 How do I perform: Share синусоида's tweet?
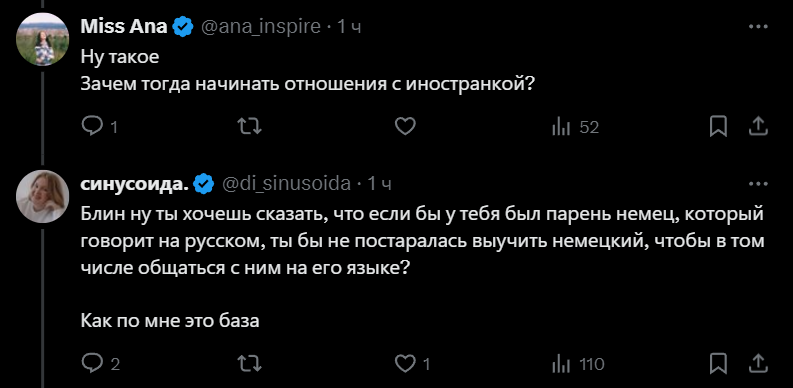click(x=758, y=364)
